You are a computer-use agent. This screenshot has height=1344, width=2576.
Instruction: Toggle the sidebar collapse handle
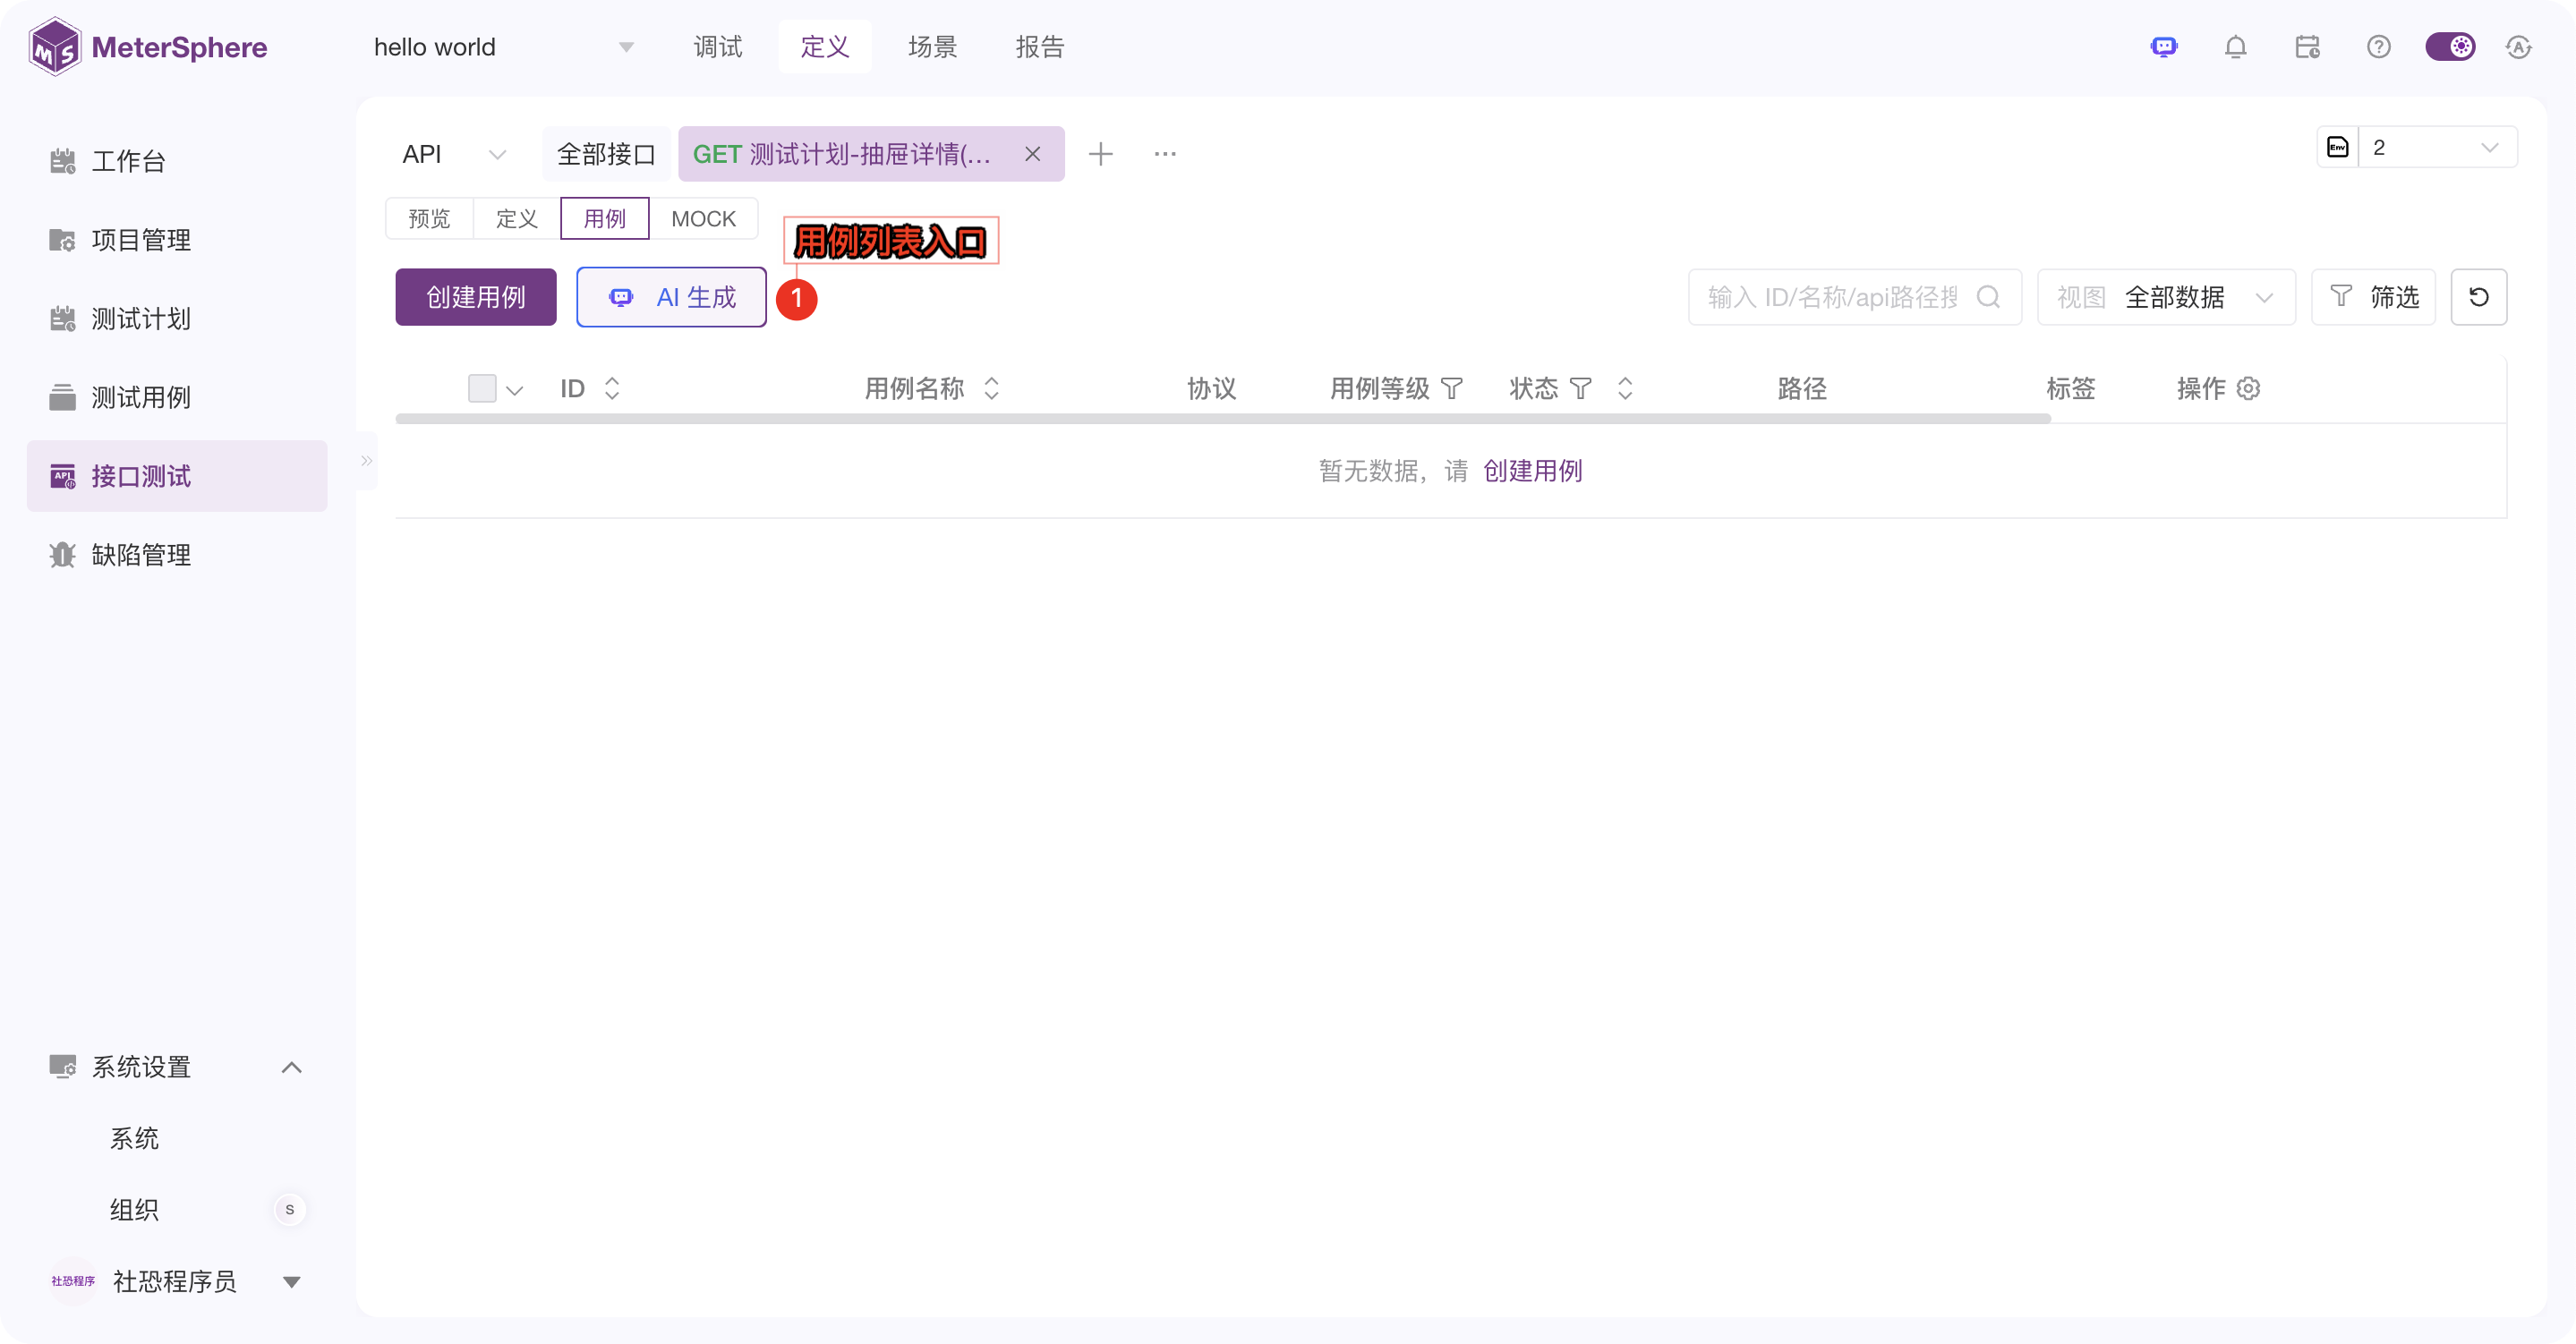[367, 461]
